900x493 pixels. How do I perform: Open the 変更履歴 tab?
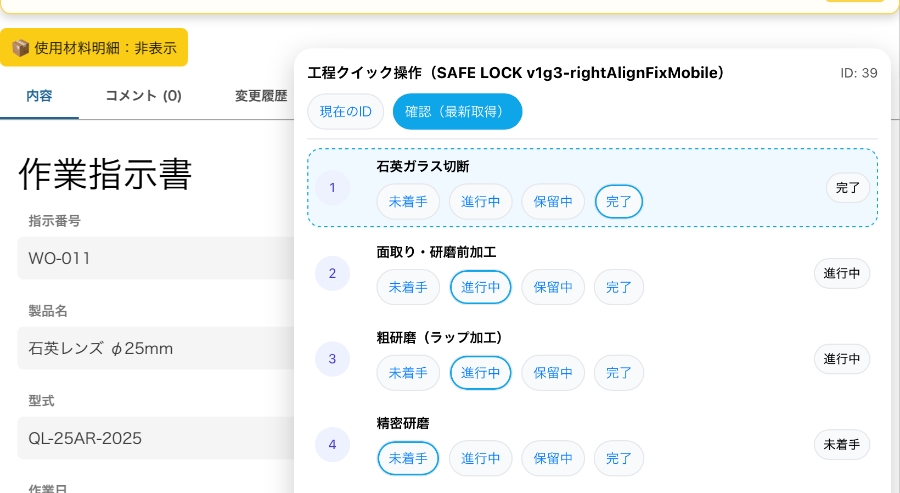click(x=261, y=96)
